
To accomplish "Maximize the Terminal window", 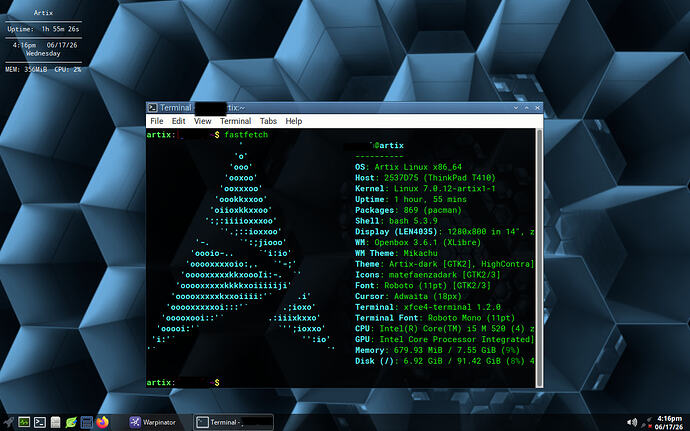I will click(526, 107).
